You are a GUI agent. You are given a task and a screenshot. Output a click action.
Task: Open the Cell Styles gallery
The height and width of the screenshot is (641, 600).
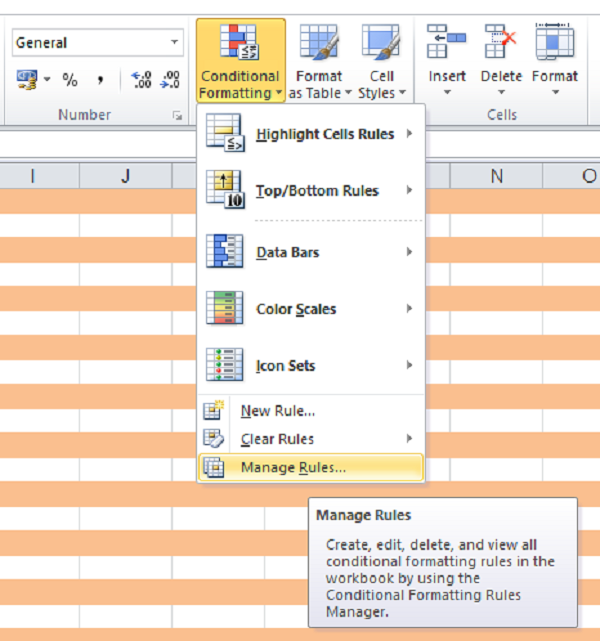pyautogui.click(x=382, y=61)
